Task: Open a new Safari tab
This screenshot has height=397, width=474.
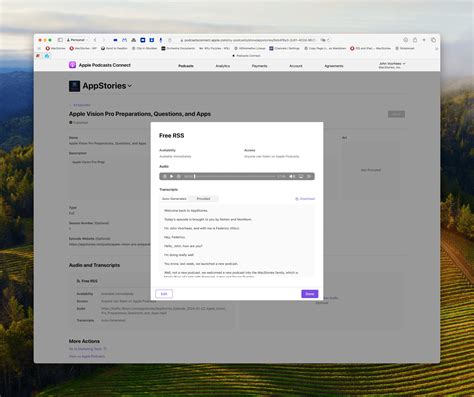Action: coord(424,40)
